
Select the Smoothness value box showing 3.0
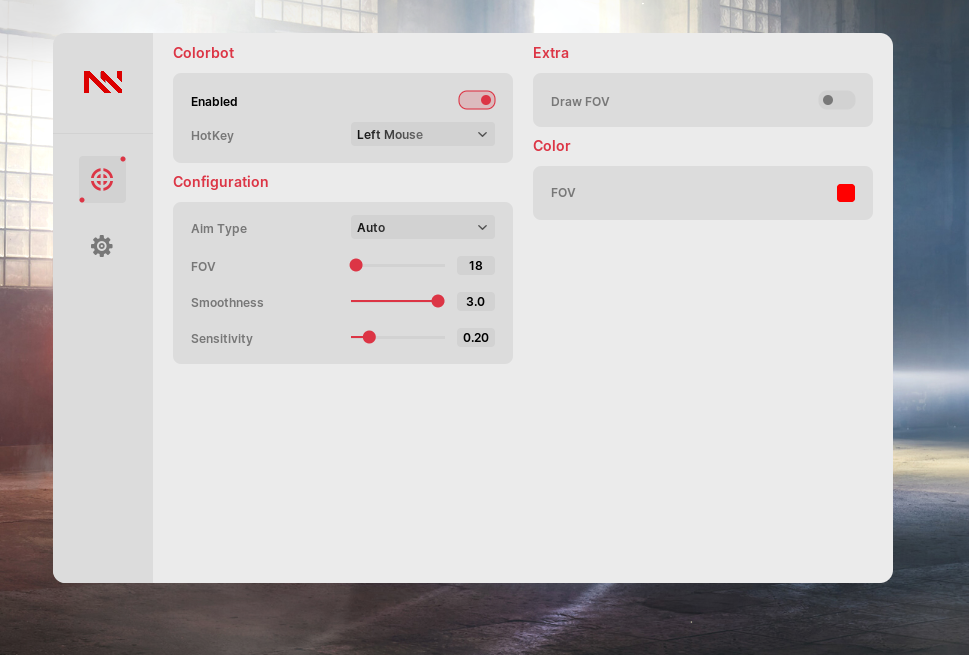pos(476,302)
